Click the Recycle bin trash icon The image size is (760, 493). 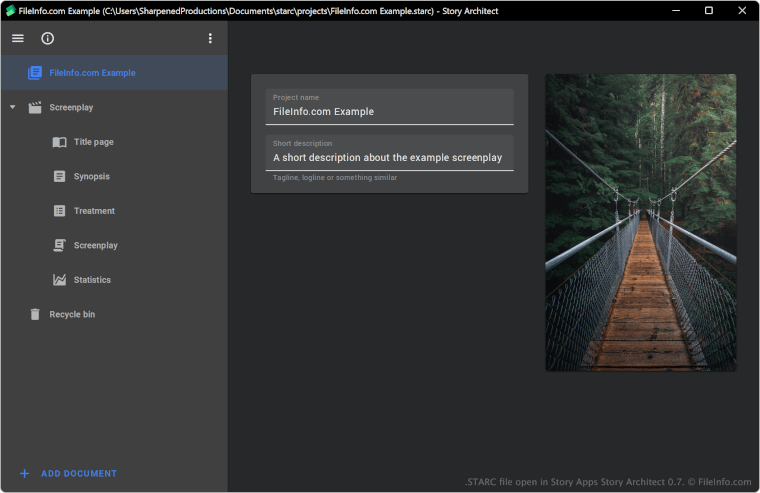coord(35,314)
